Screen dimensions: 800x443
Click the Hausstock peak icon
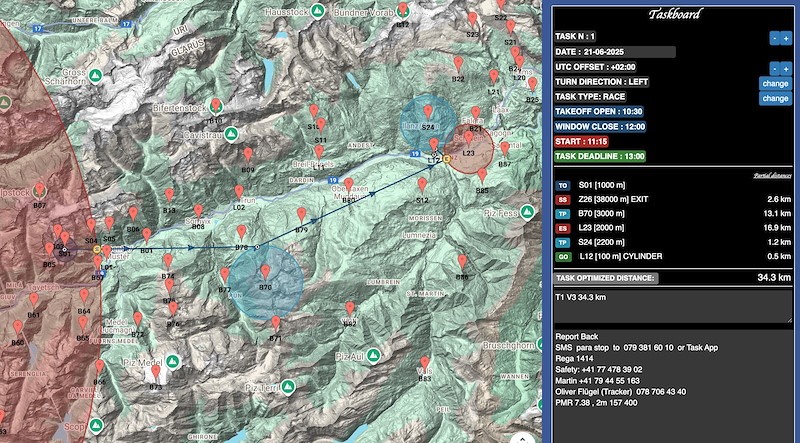click(x=317, y=11)
